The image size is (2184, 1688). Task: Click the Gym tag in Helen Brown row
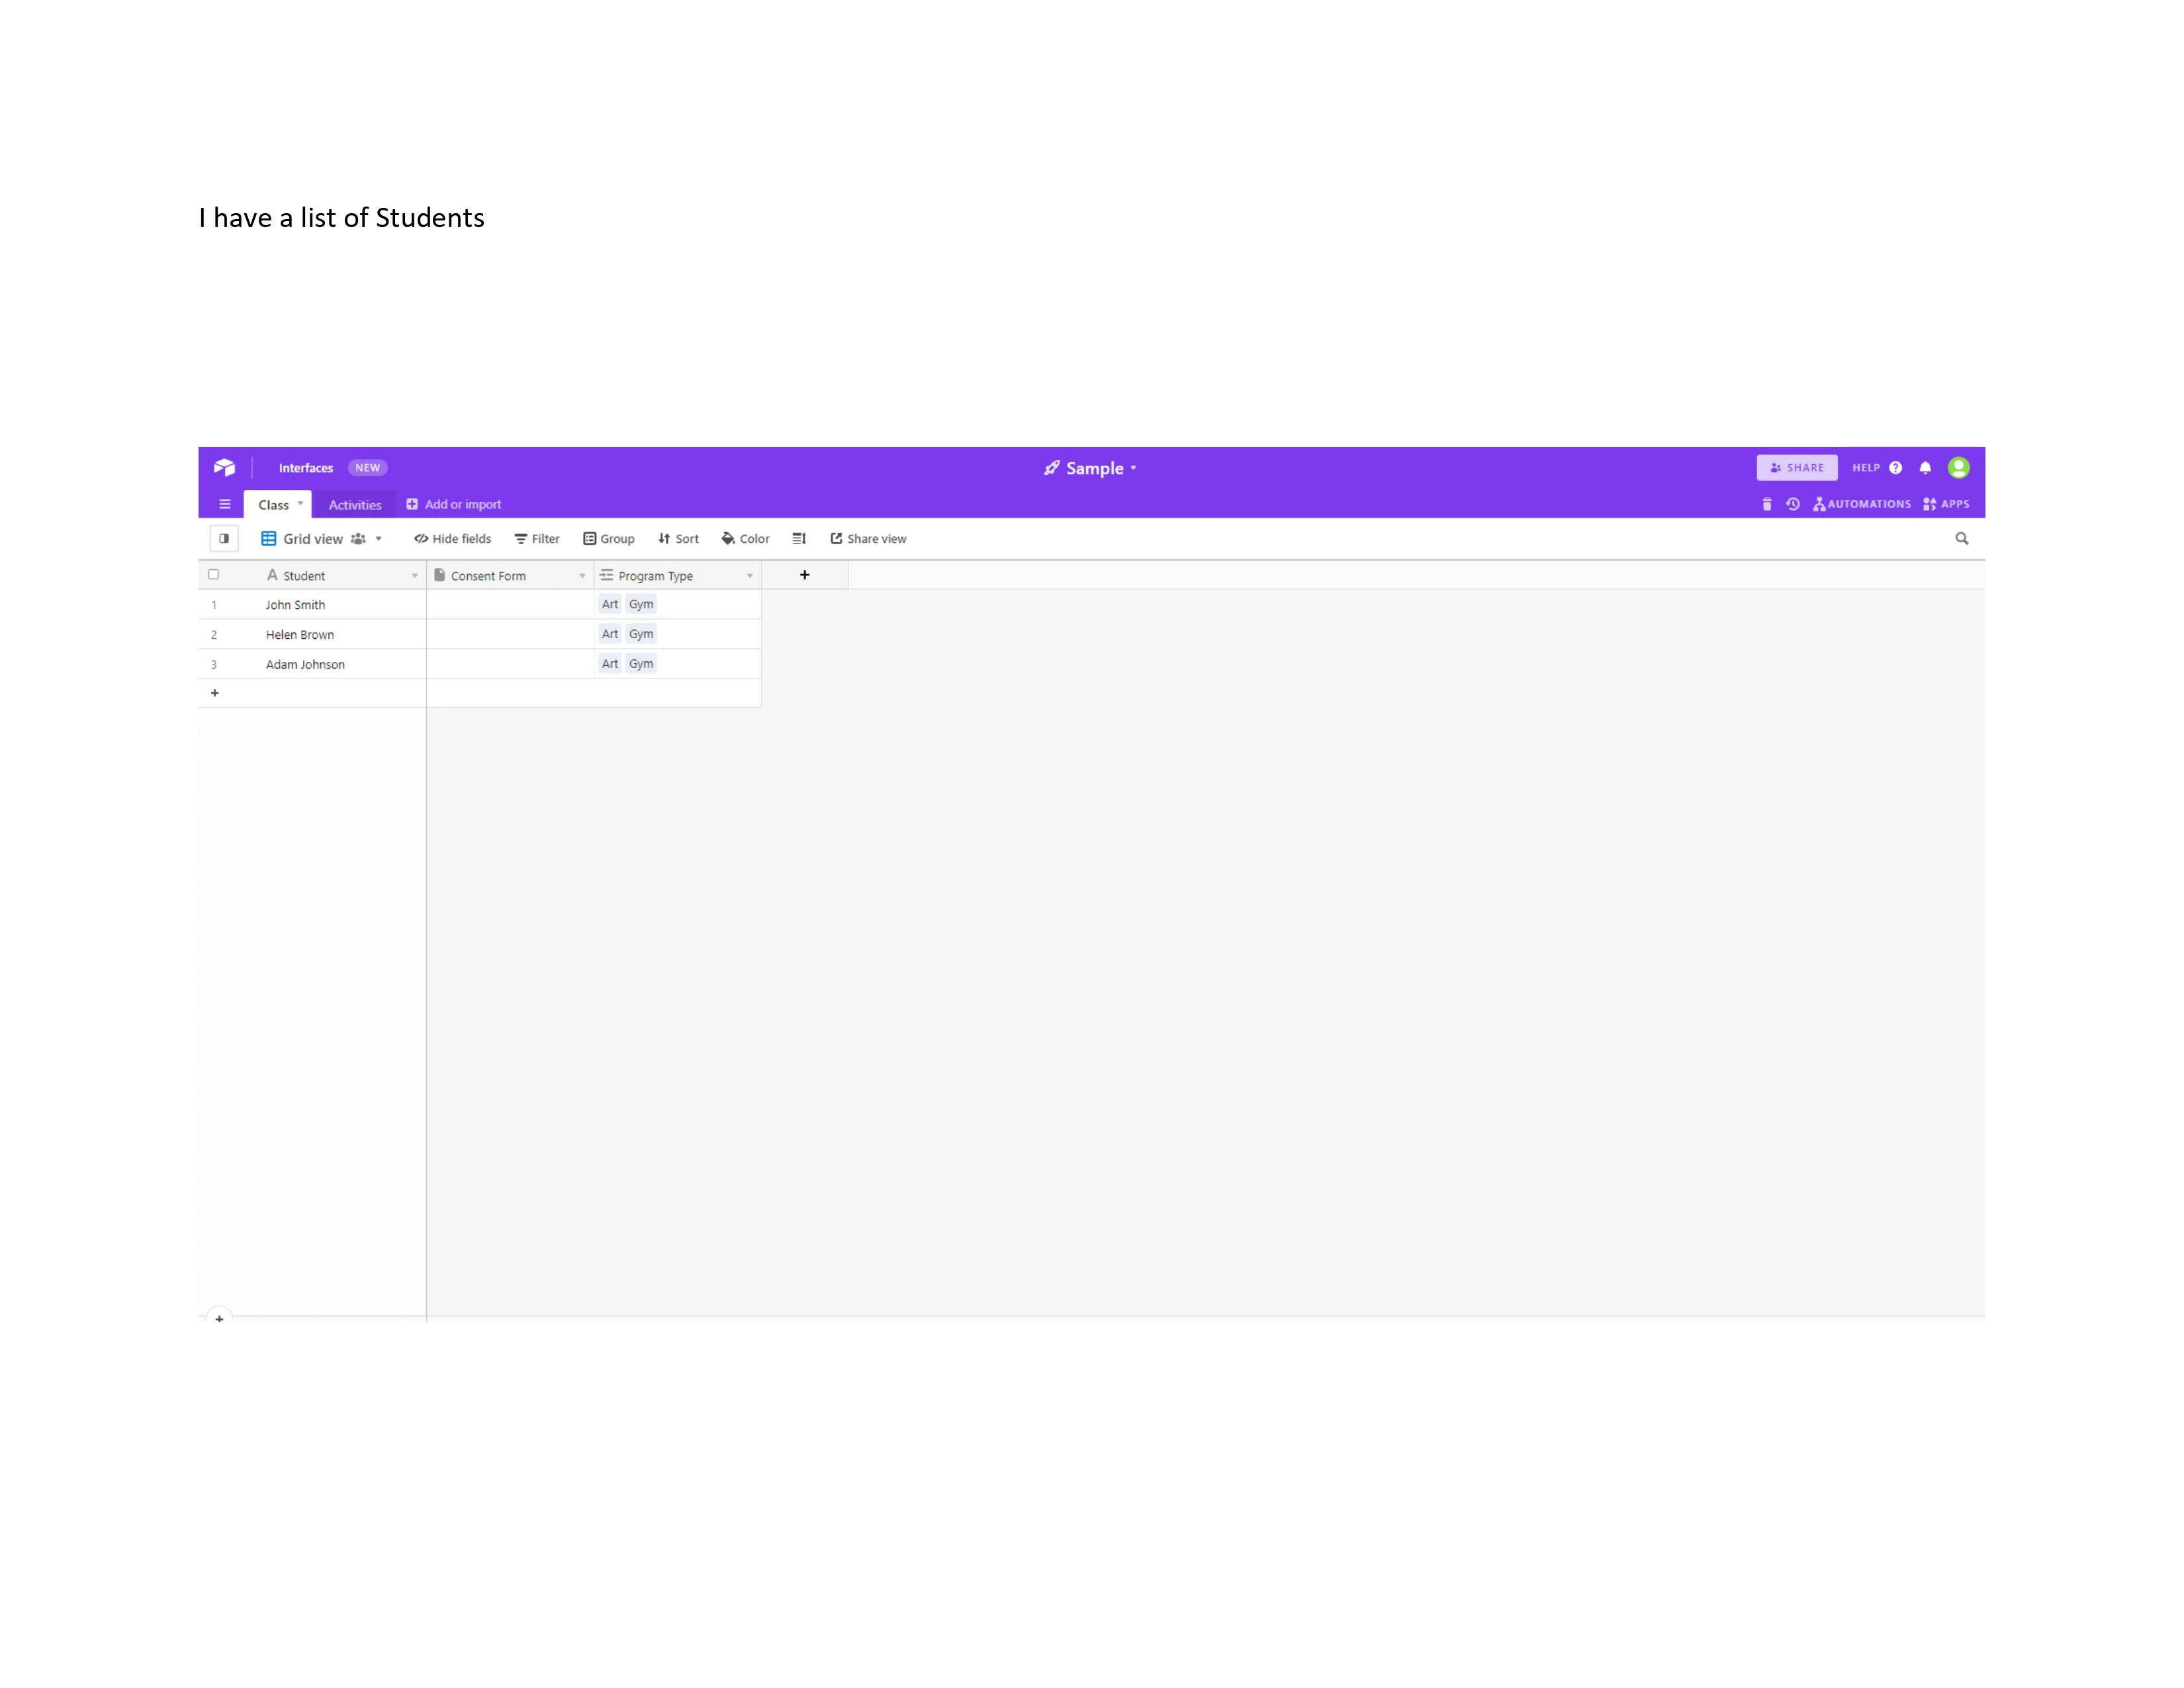click(x=641, y=634)
